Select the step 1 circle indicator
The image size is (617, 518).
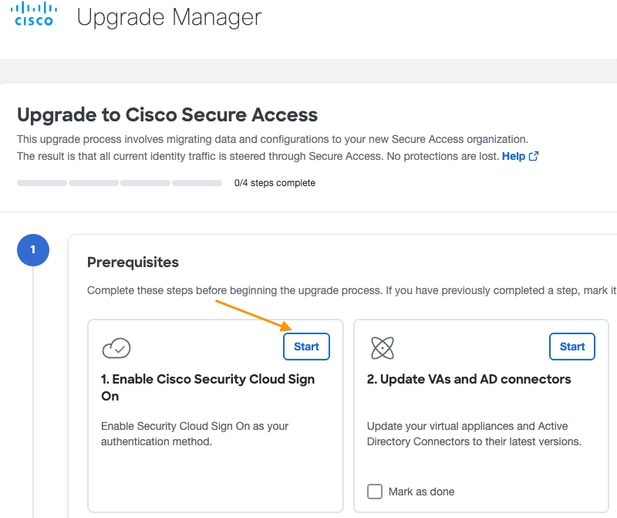pos(33,250)
